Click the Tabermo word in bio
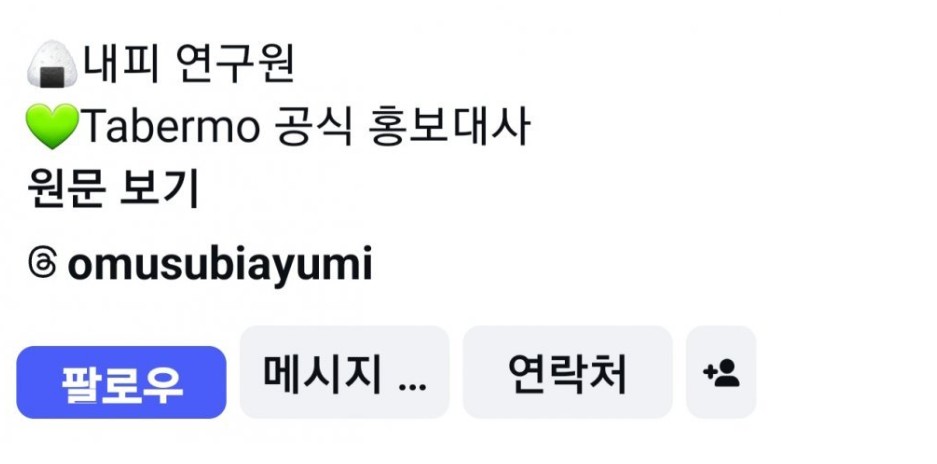This screenshot has width=937, height=464. click(170, 127)
